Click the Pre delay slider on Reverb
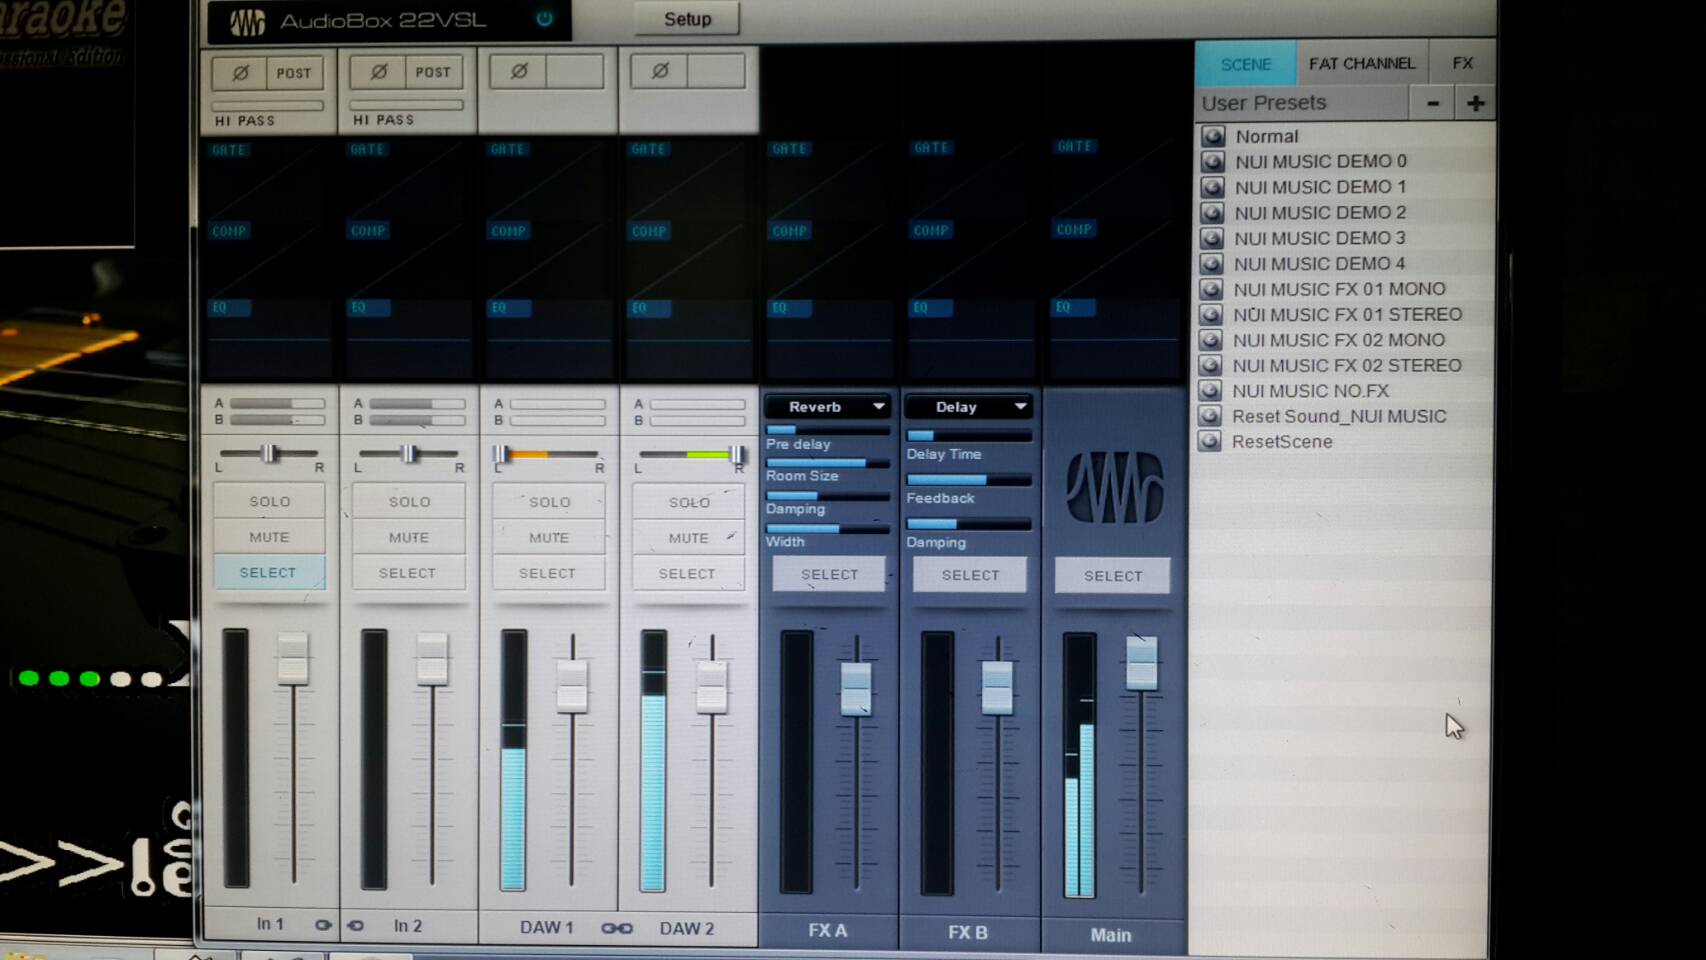This screenshot has height=960, width=1706. 827,430
